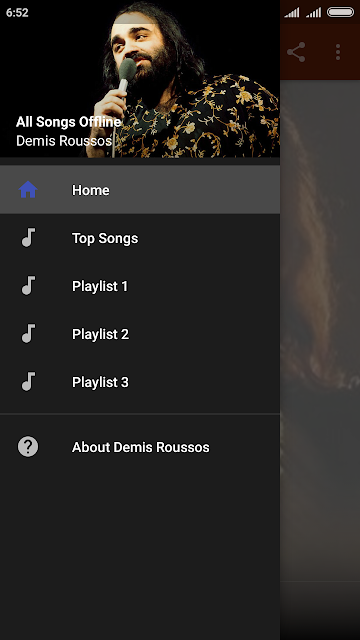The width and height of the screenshot is (360, 640).
Task: Tap the battery indicator in status bar
Action: click(340, 13)
